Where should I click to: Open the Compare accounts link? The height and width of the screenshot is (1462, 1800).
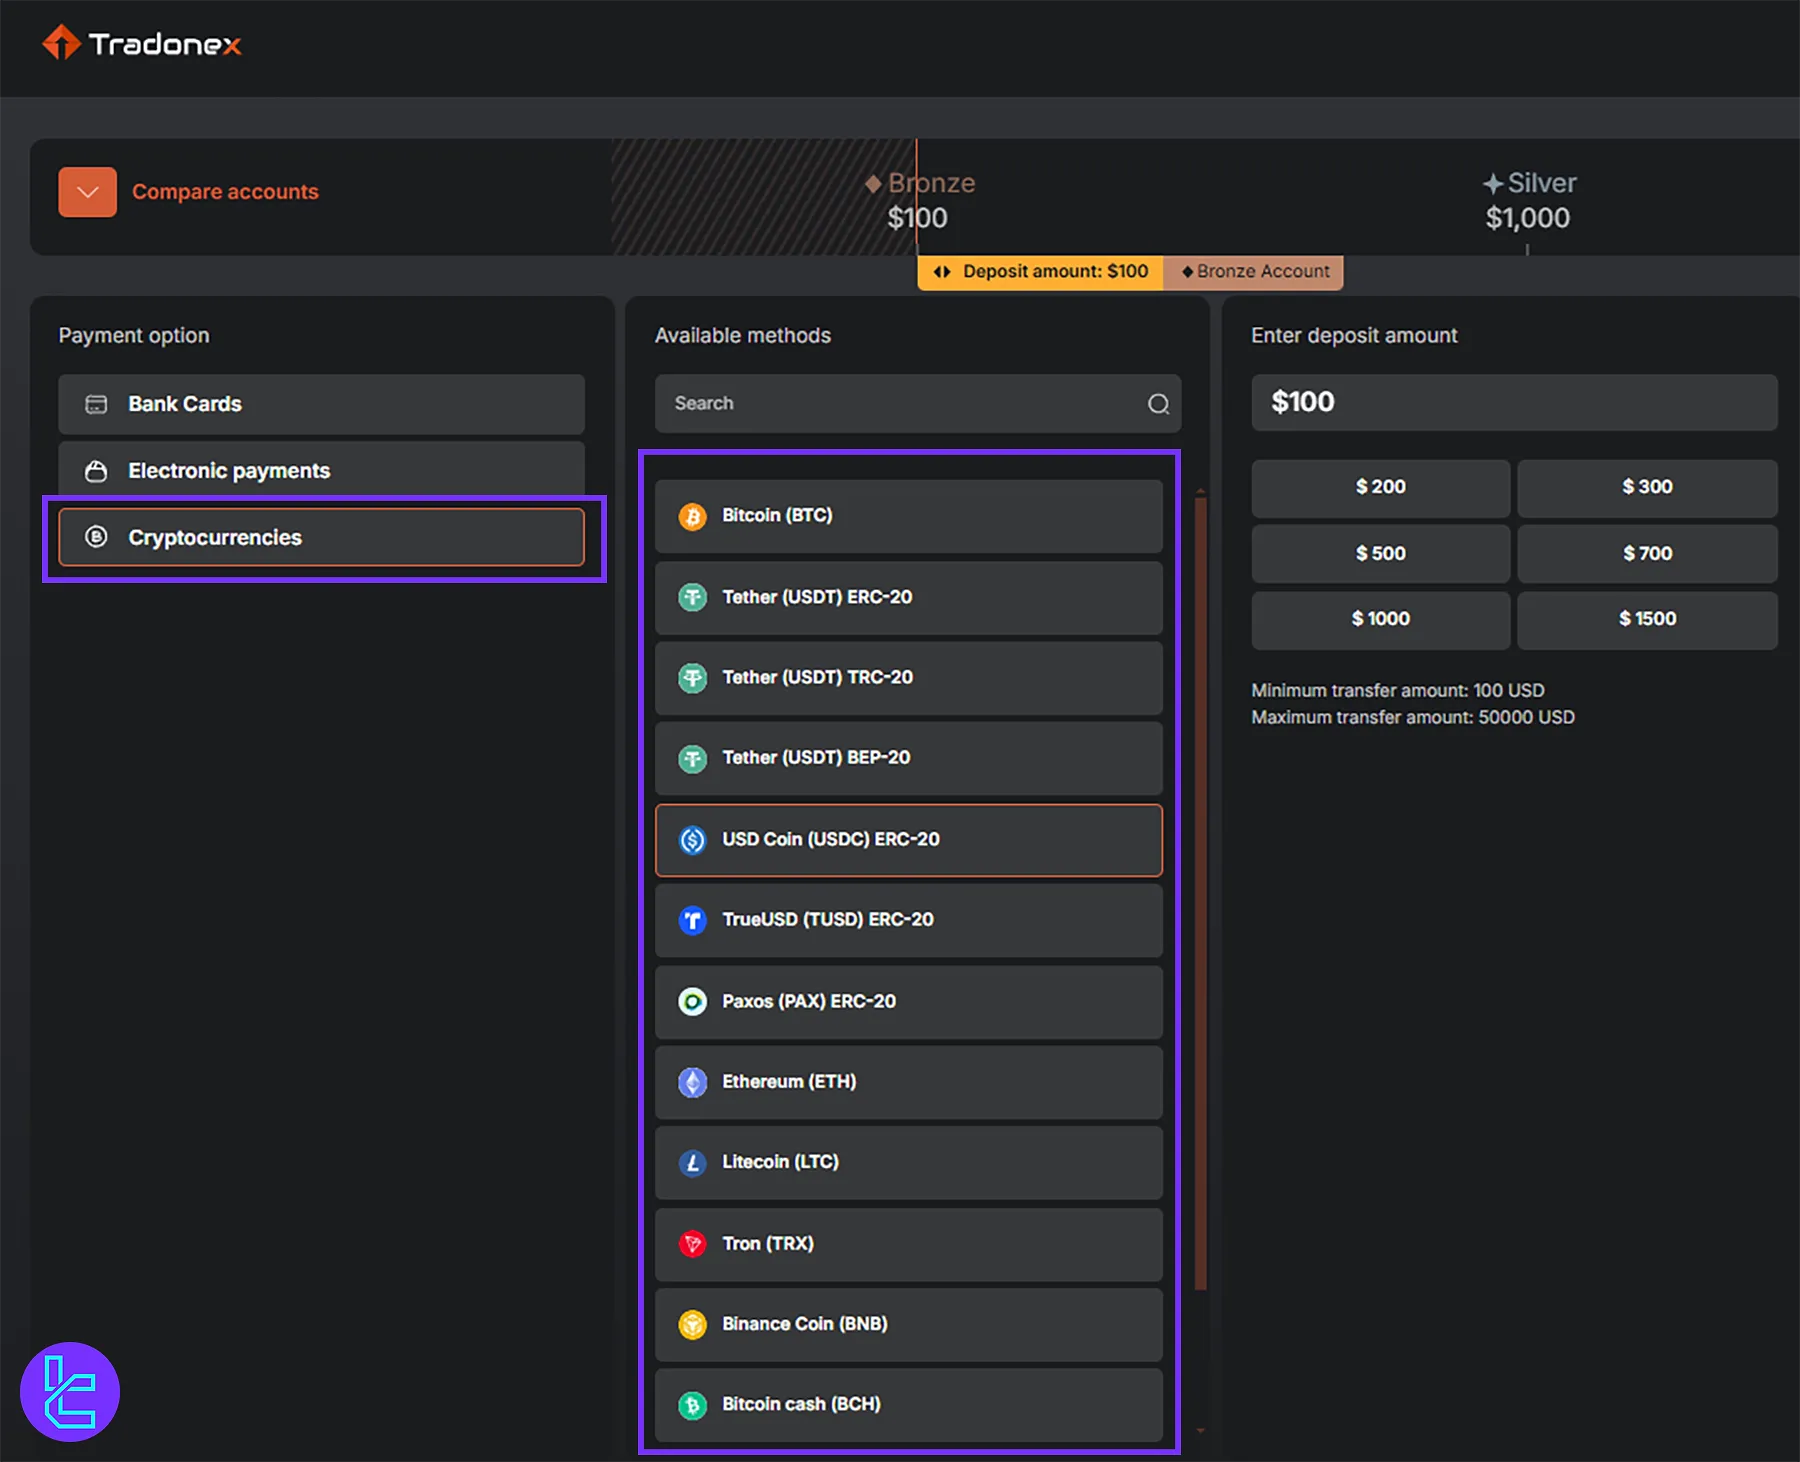pos(225,192)
